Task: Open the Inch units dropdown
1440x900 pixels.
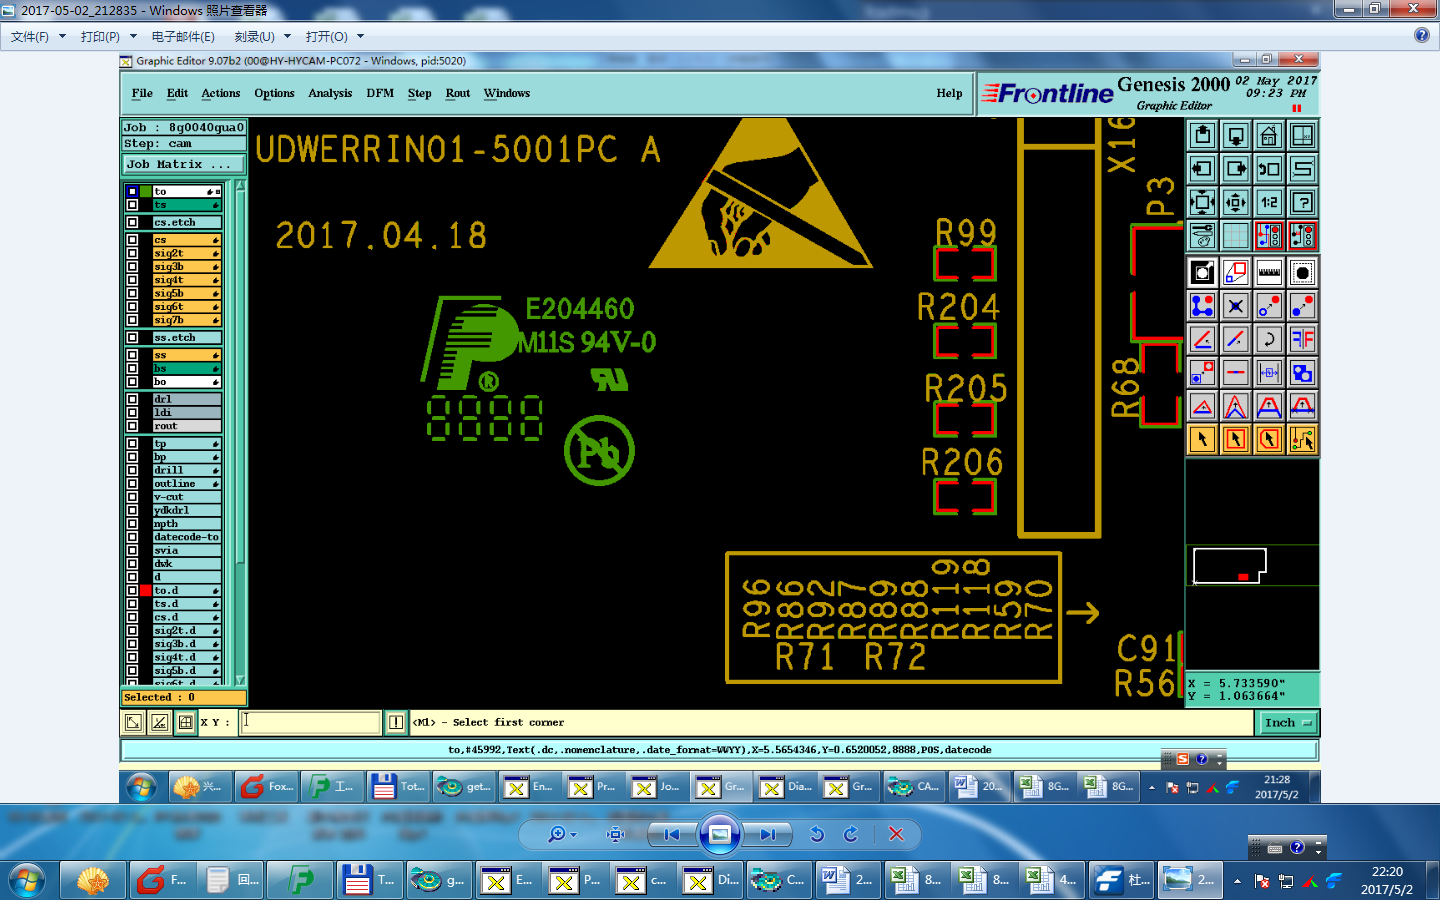Action: click(x=1287, y=723)
